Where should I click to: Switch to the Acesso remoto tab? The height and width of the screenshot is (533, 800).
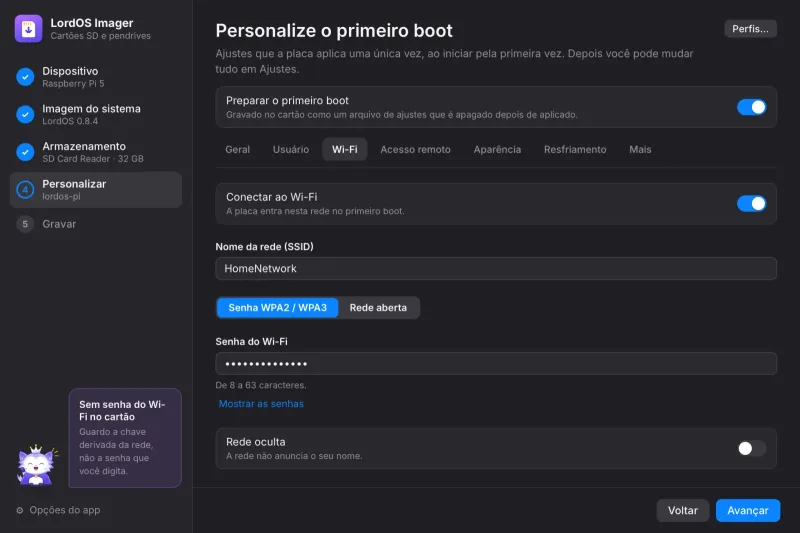(x=415, y=149)
